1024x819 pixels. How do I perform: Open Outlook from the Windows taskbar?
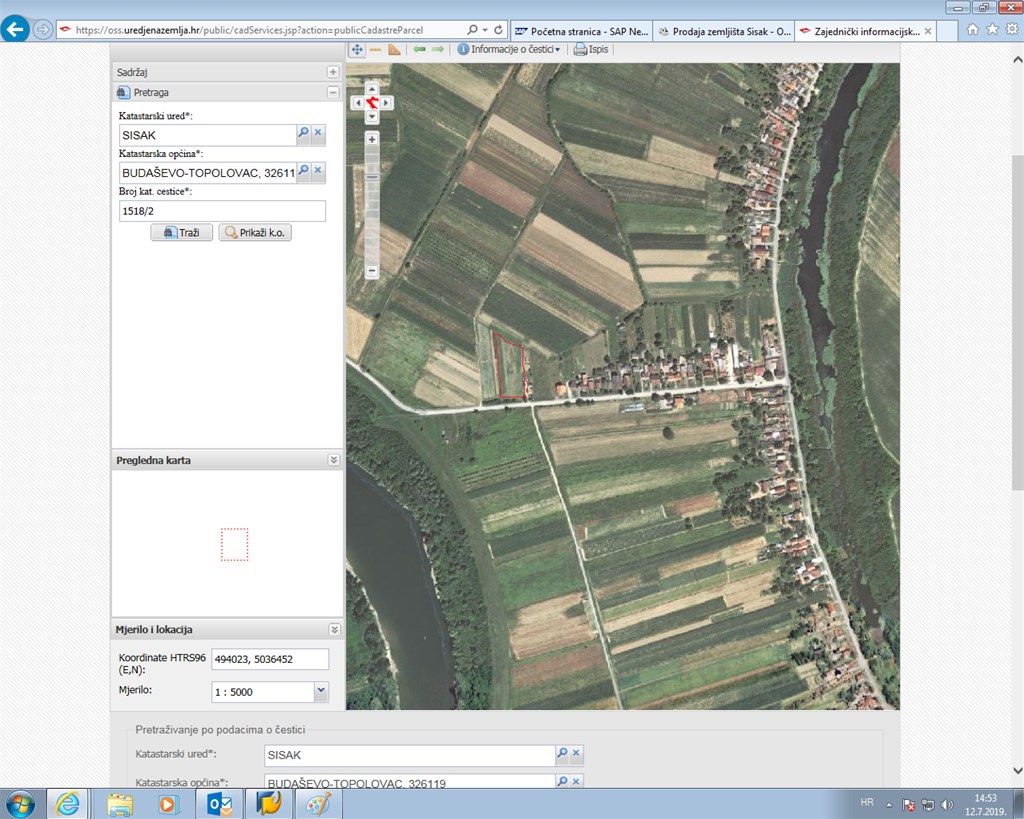tap(219, 803)
